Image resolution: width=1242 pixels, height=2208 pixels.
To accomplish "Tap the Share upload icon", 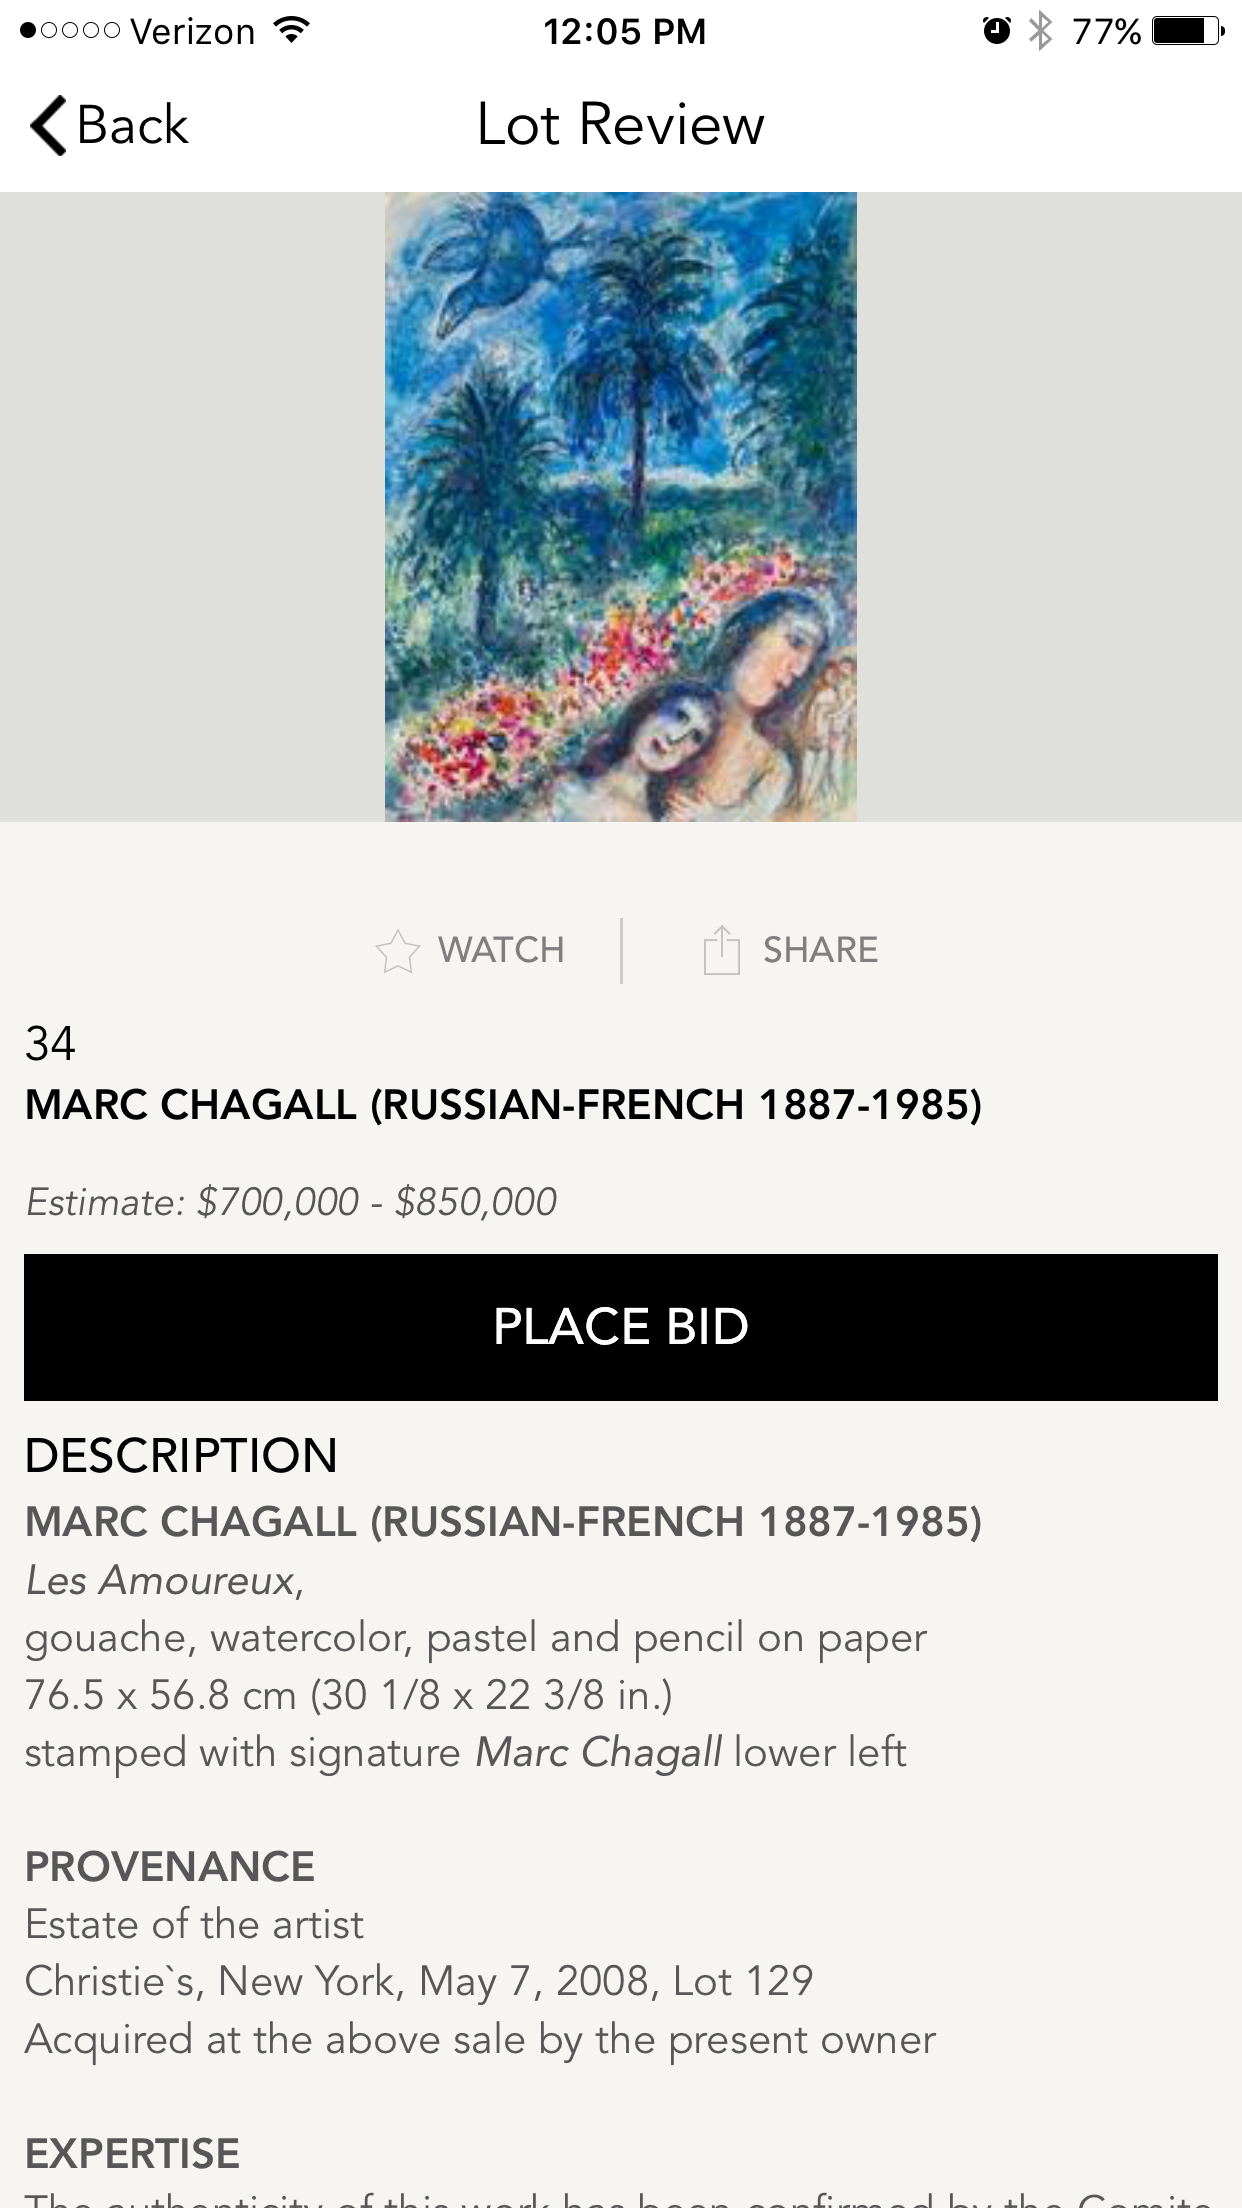I will pyautogui.click(x=721, y=950).
